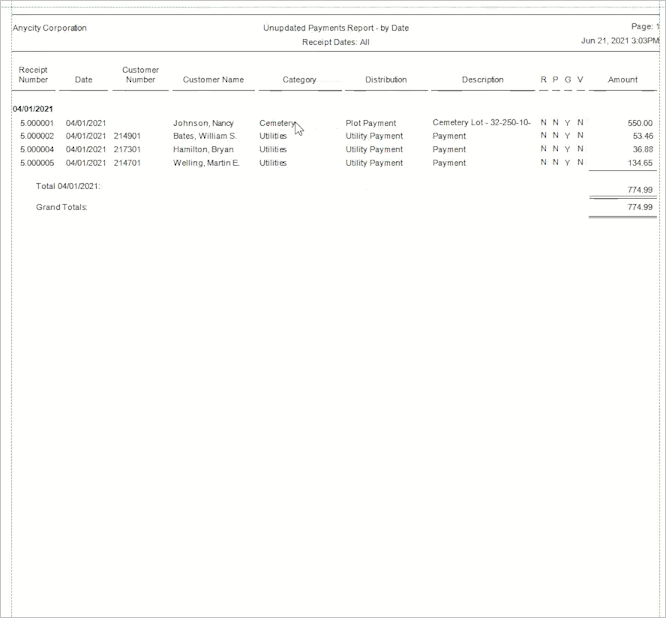The width and height of the screenshot is (666, 618).
Task: Click the Description column header
Action: point(482,80)
